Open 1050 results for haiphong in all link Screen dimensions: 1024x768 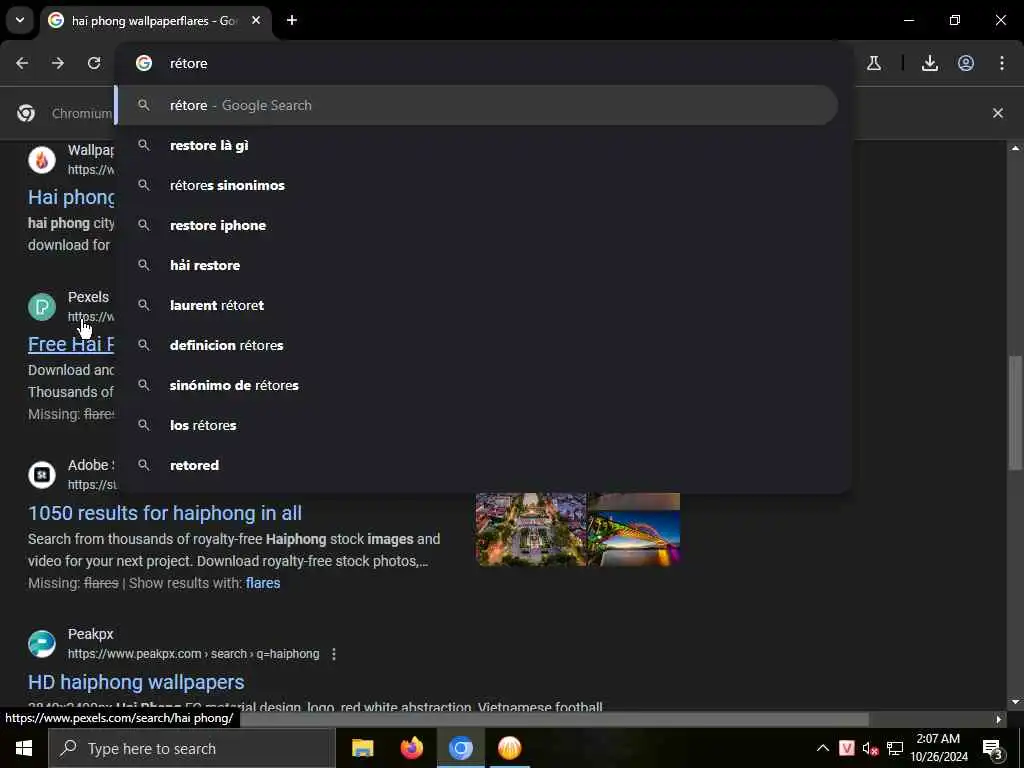tap(165, 513)
